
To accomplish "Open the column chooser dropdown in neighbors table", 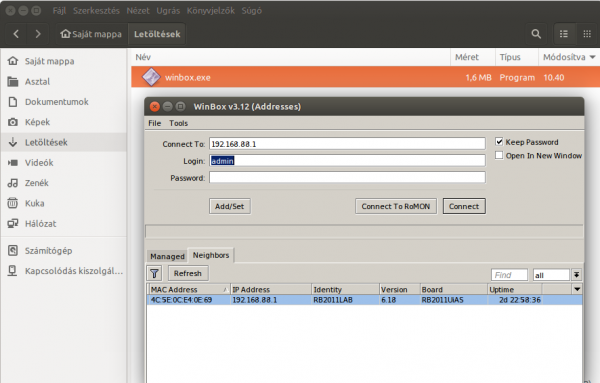I will pyautogui.click(x=577, y=289).
